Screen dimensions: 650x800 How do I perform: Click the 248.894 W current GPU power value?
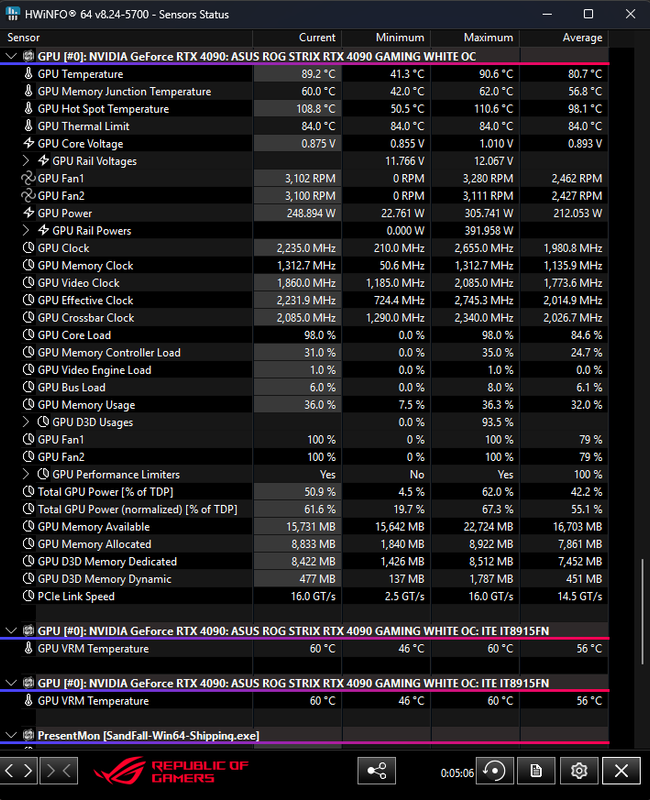pos(311,213)
